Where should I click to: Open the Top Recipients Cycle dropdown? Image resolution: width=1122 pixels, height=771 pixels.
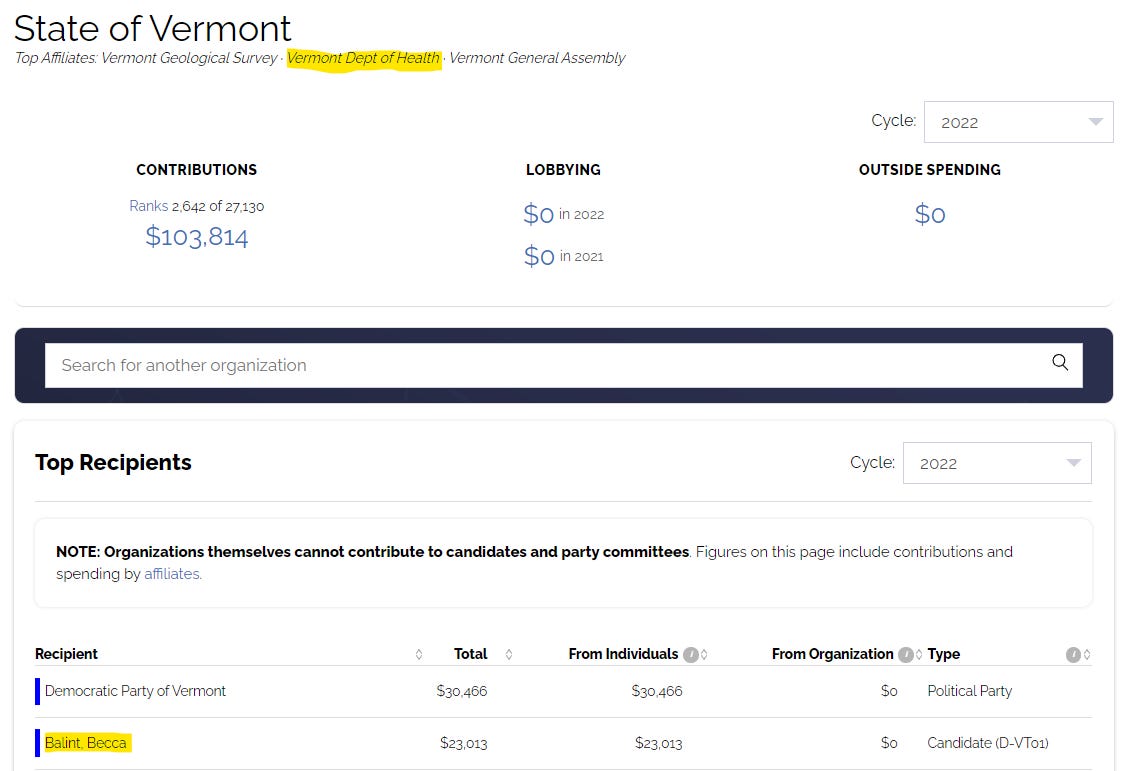(997, 463)
